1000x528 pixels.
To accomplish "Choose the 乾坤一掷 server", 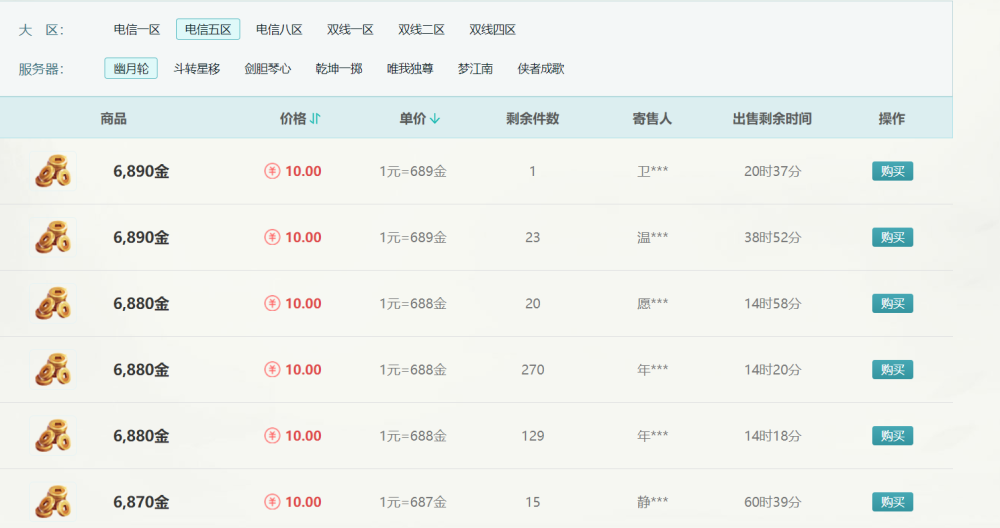I will (339, 69).
